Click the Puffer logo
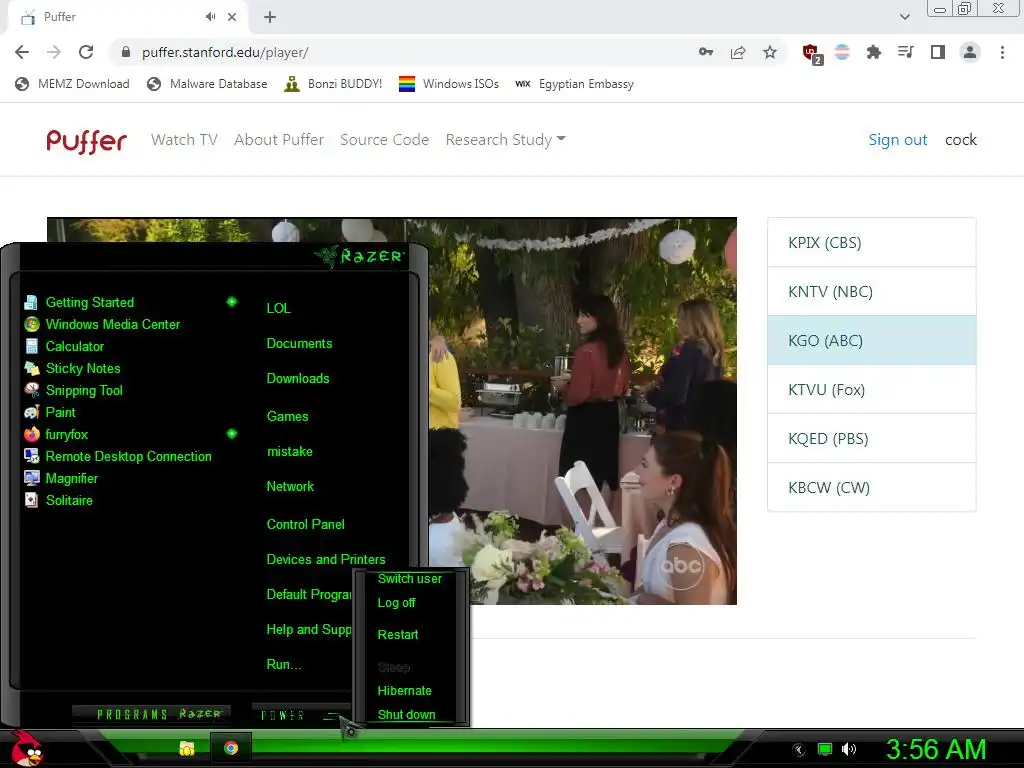 [x=86, y=140]
